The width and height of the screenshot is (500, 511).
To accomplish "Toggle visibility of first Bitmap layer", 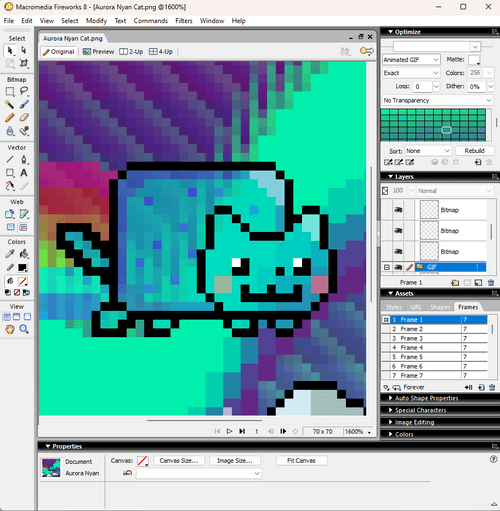I will pyautogui.click(x=398, y=210).
